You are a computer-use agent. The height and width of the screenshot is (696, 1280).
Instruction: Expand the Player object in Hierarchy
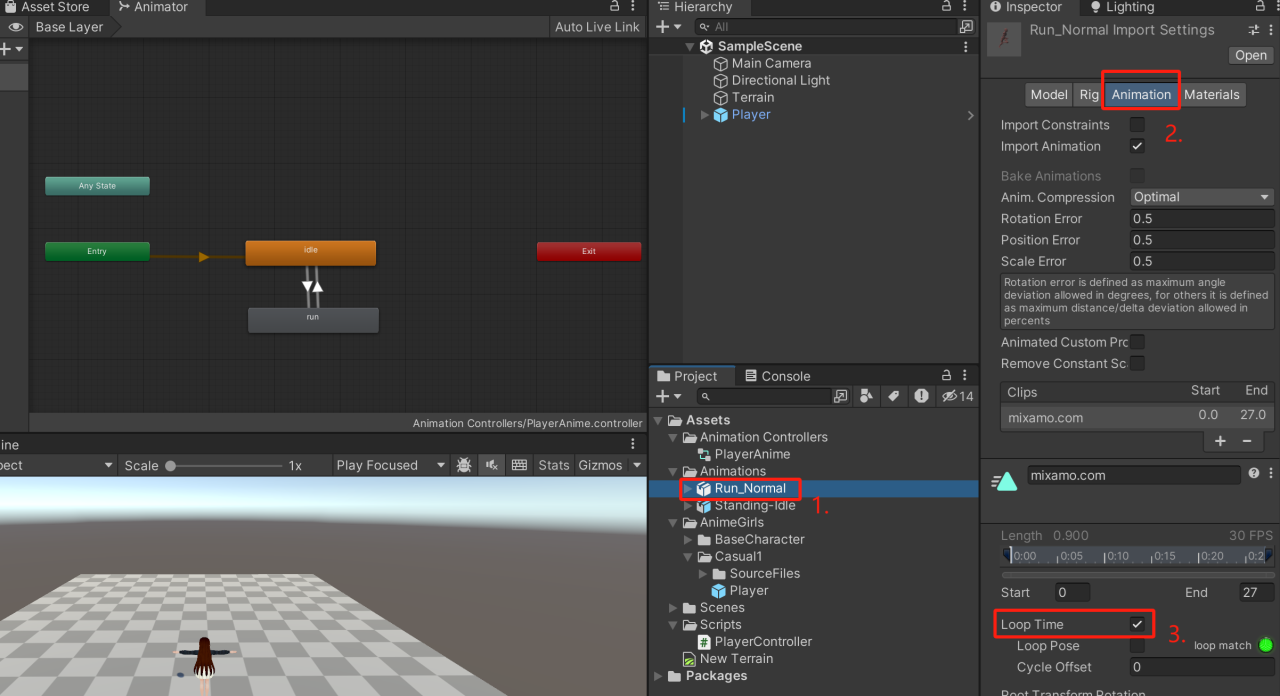tap(704, 115)
